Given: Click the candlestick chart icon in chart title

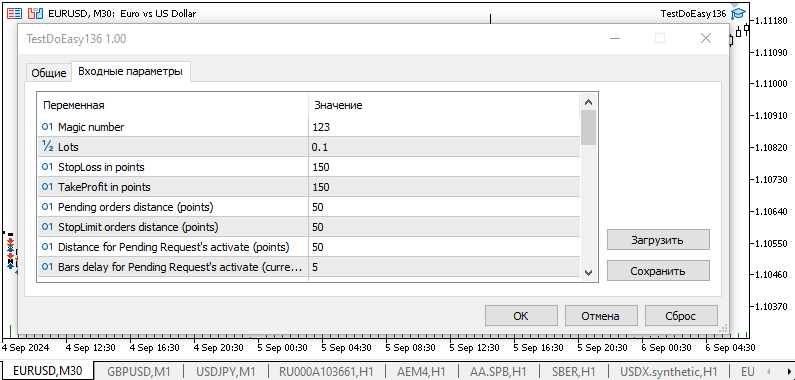Looking at the screenshot, I should tap(35, 14).
